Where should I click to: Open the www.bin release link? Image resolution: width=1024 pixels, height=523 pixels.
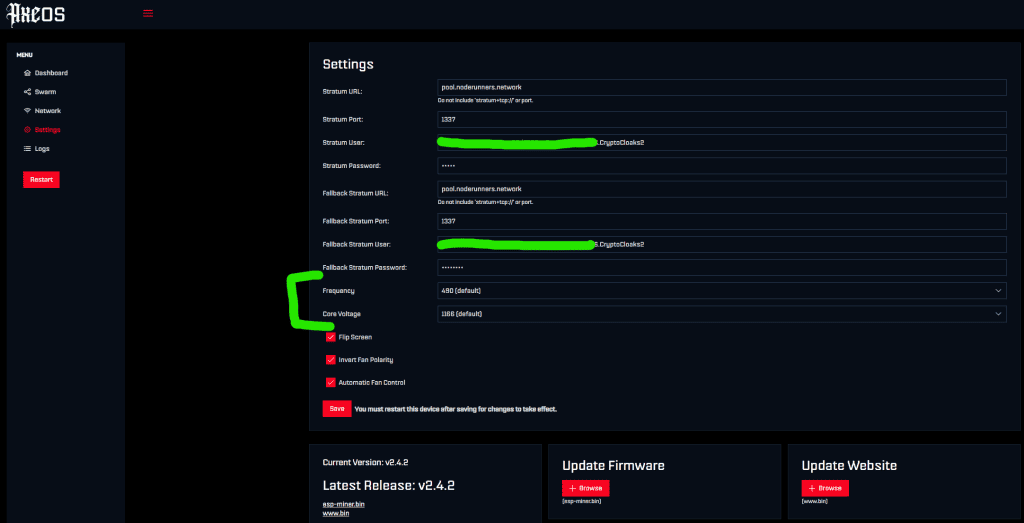[x=336, y=514]
